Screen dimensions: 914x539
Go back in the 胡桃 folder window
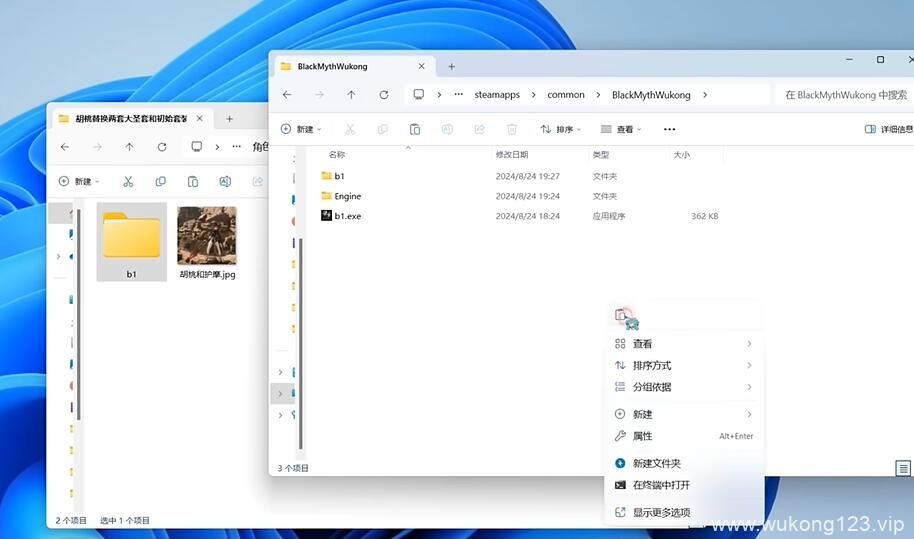click(65, 147)
